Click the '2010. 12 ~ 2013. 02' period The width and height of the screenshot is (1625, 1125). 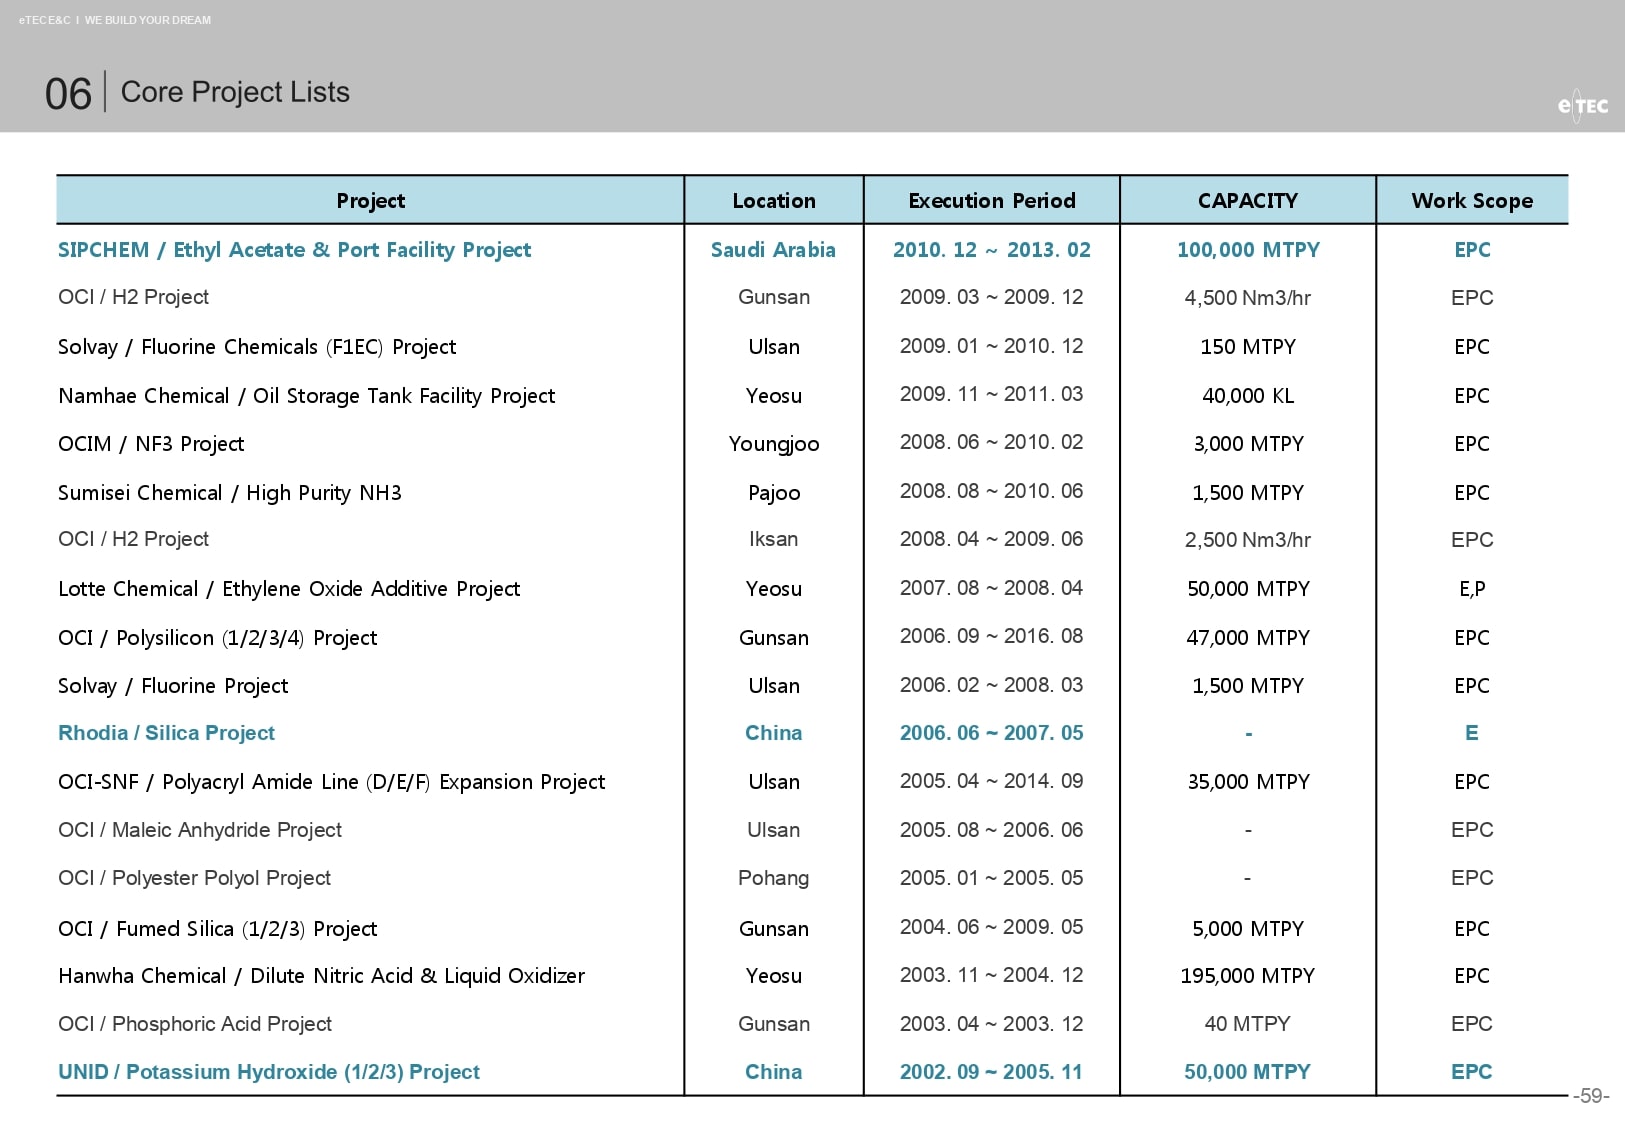pyautogui.click(x=992, y=250)
